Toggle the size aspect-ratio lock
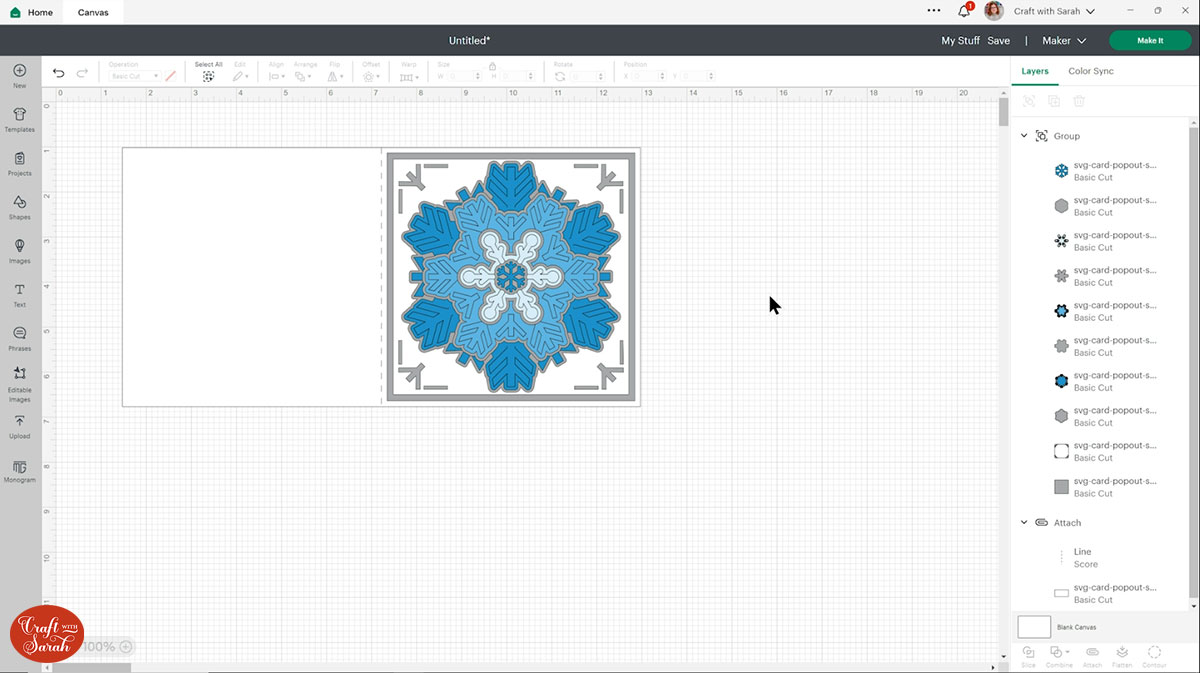 pos(493,66)
